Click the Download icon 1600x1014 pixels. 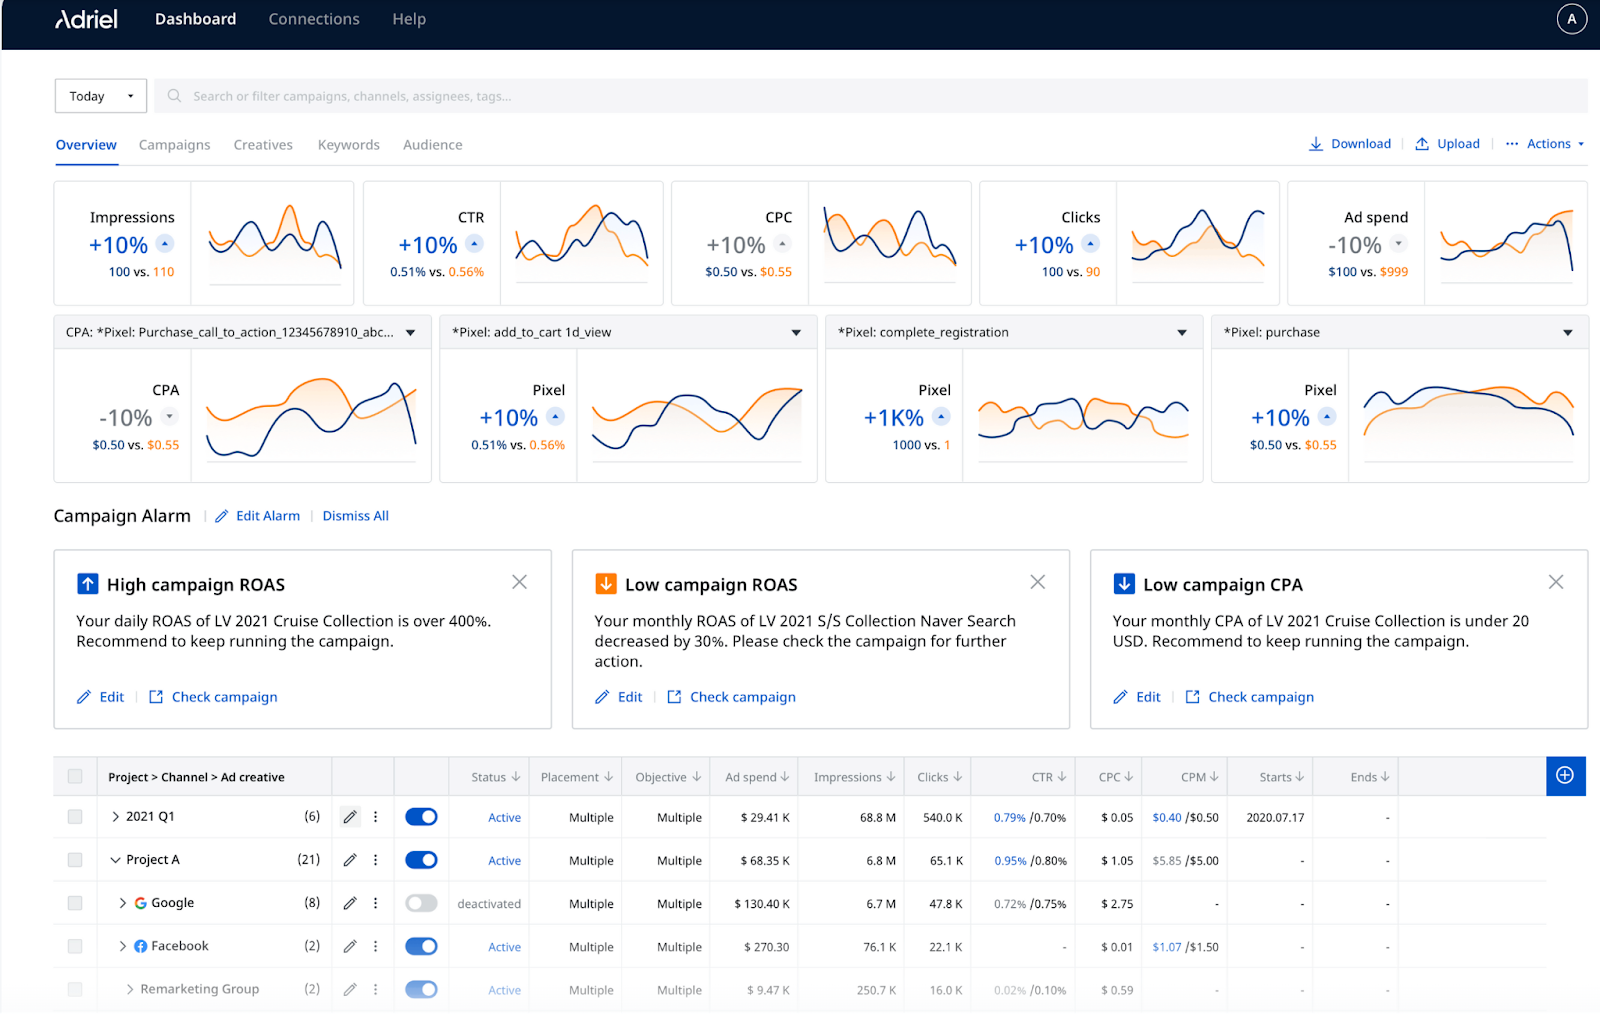pyautogui.click(x=1317, y=143)
